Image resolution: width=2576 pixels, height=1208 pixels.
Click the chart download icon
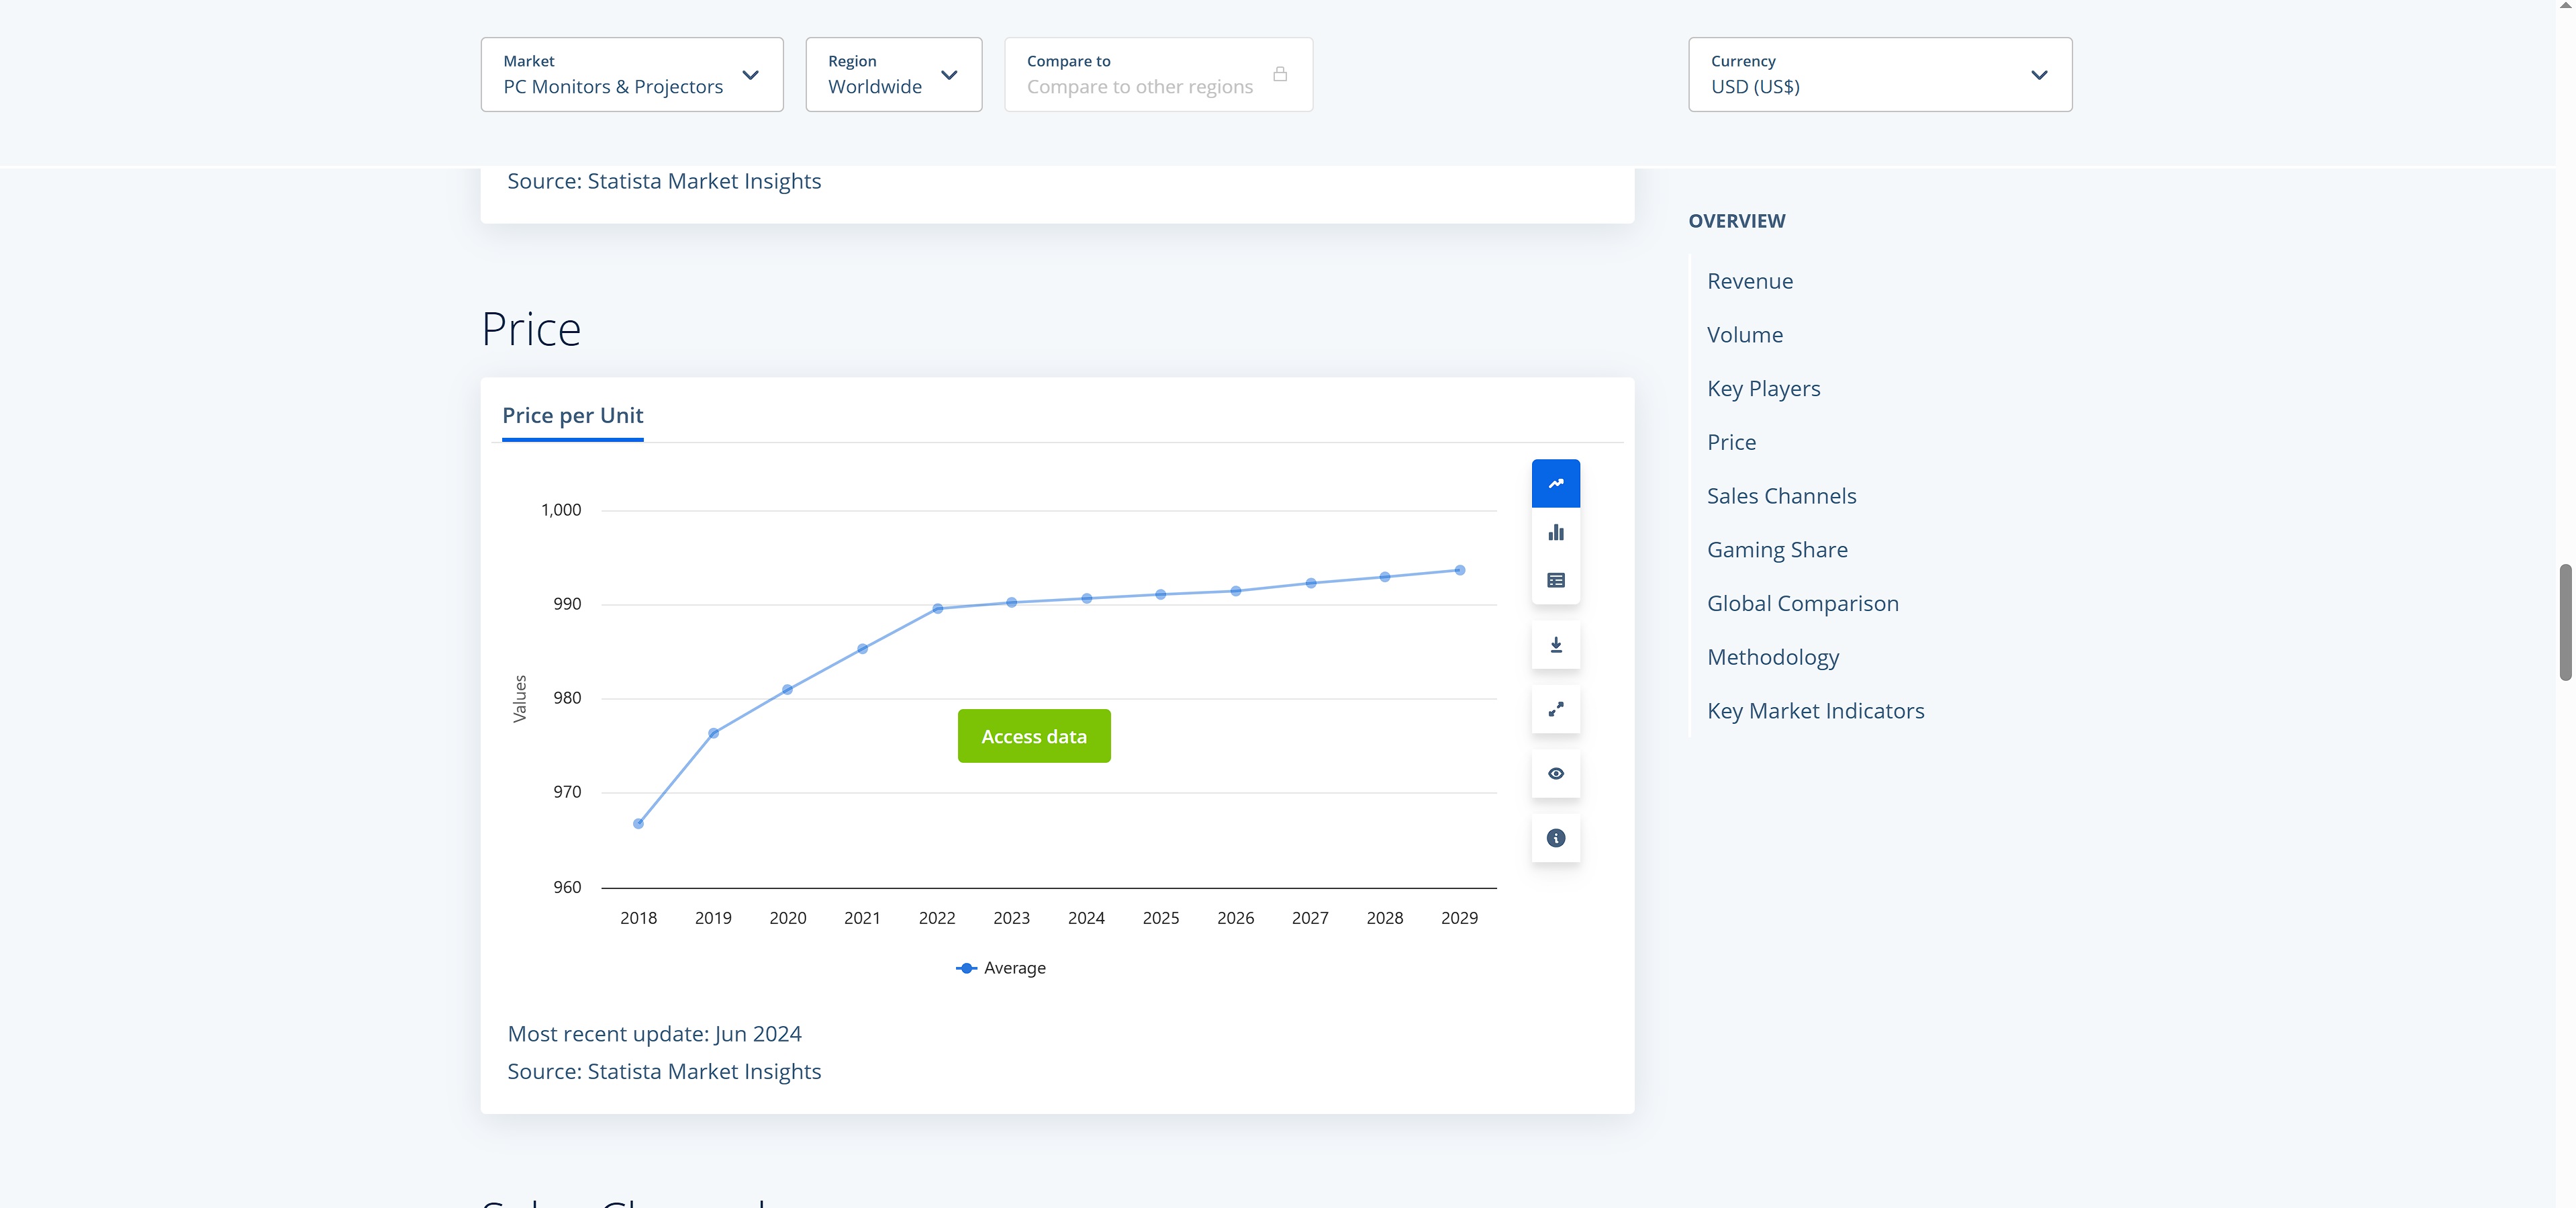[1555, 645]
